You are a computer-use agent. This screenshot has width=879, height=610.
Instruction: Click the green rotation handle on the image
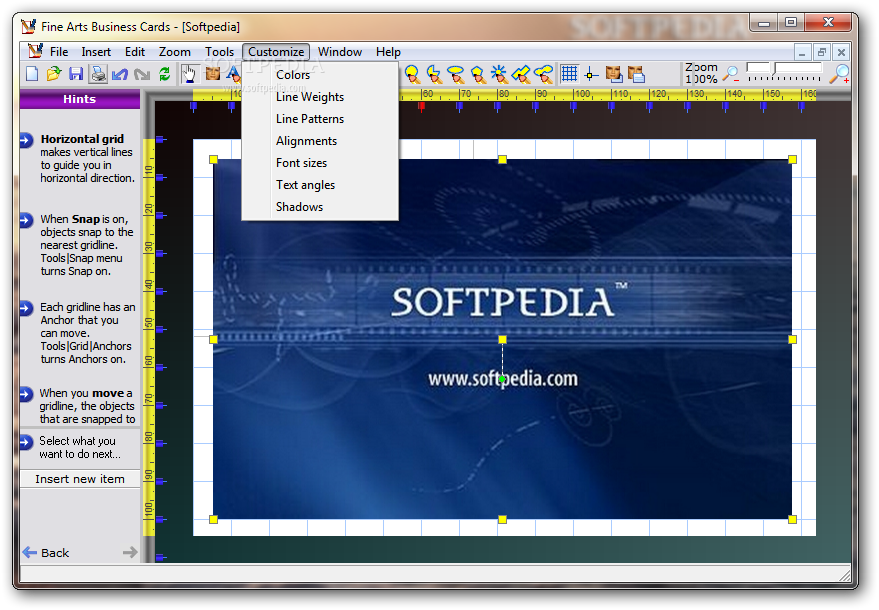502,380
